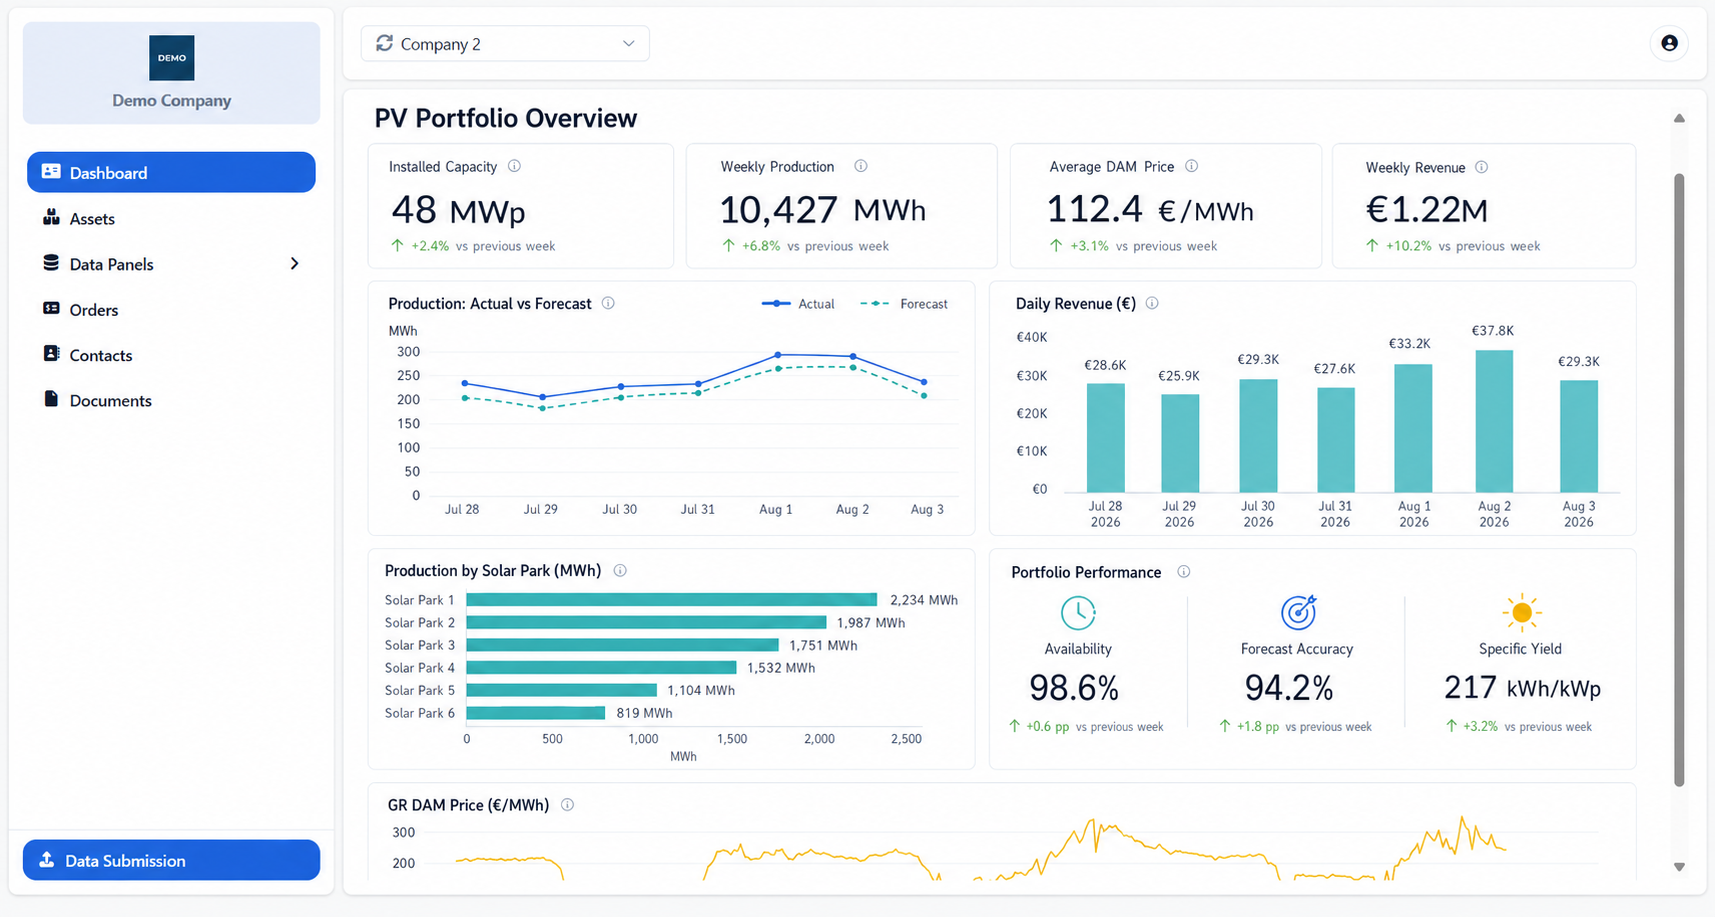The image size is (1715, 917).
Task: Click the info icon next to Weekly Production
Action: [x=860, y=166]
